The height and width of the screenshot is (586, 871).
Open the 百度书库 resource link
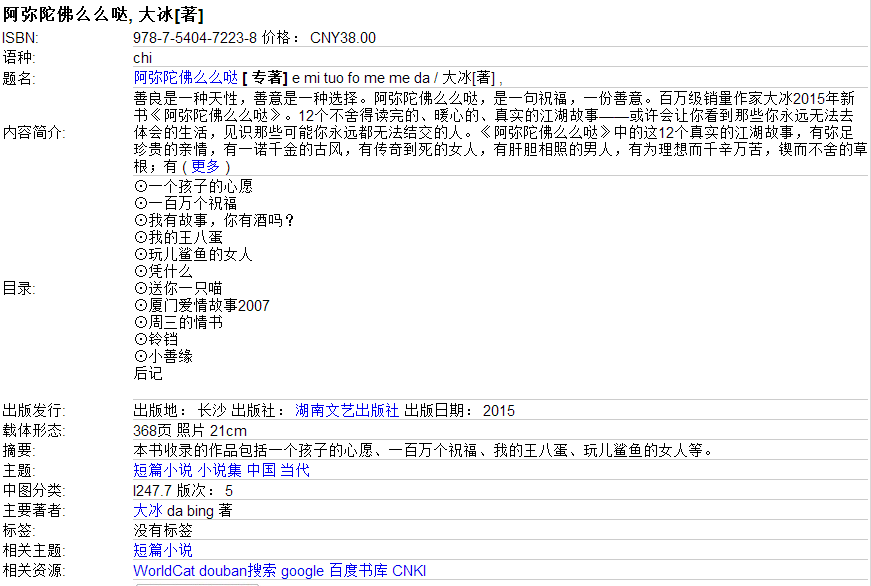(x=358, y=570)
